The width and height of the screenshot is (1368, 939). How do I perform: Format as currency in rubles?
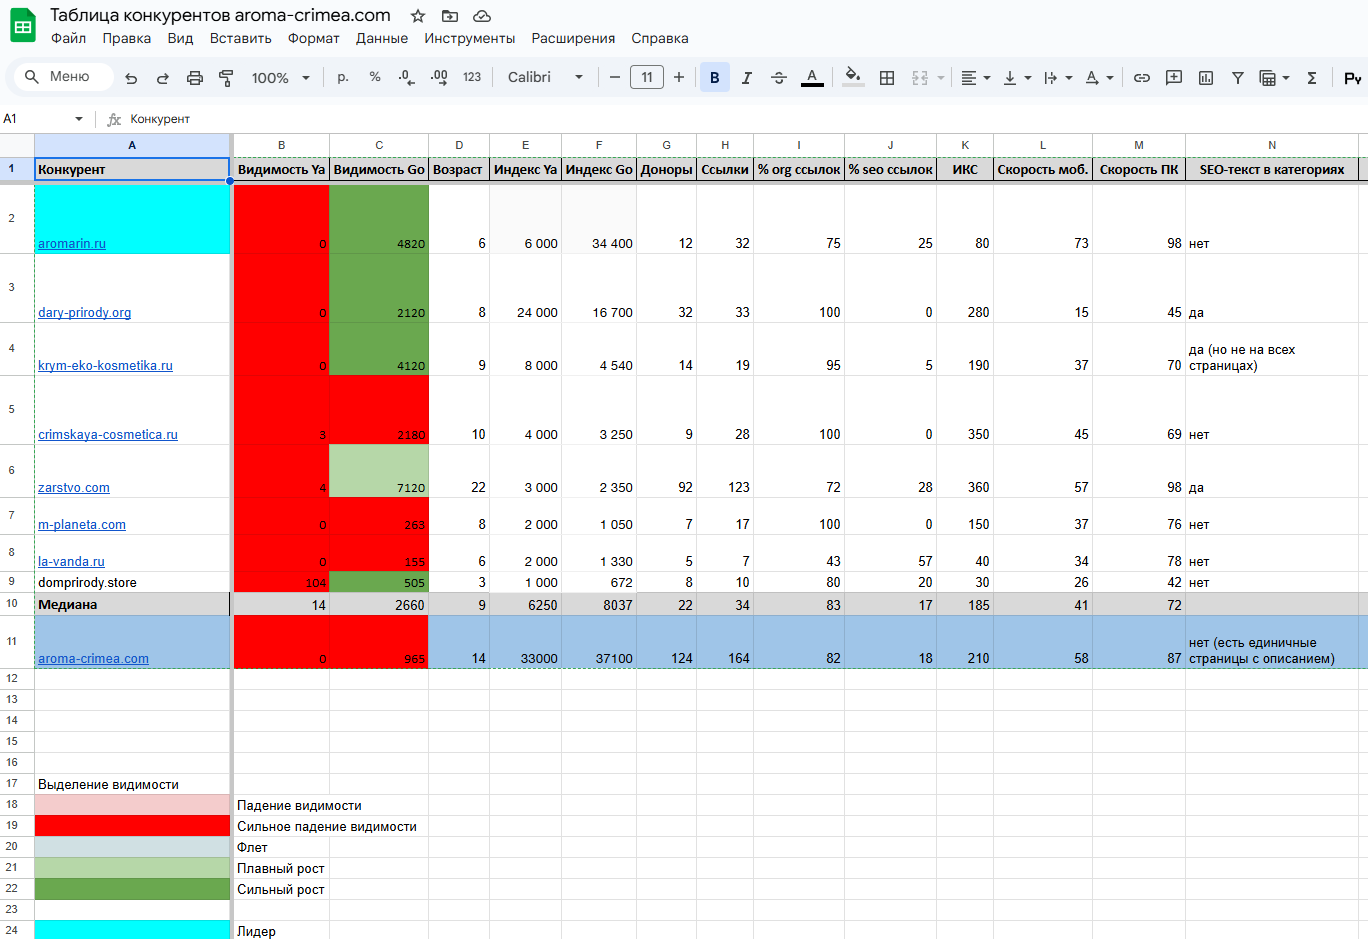pos(343,77)
